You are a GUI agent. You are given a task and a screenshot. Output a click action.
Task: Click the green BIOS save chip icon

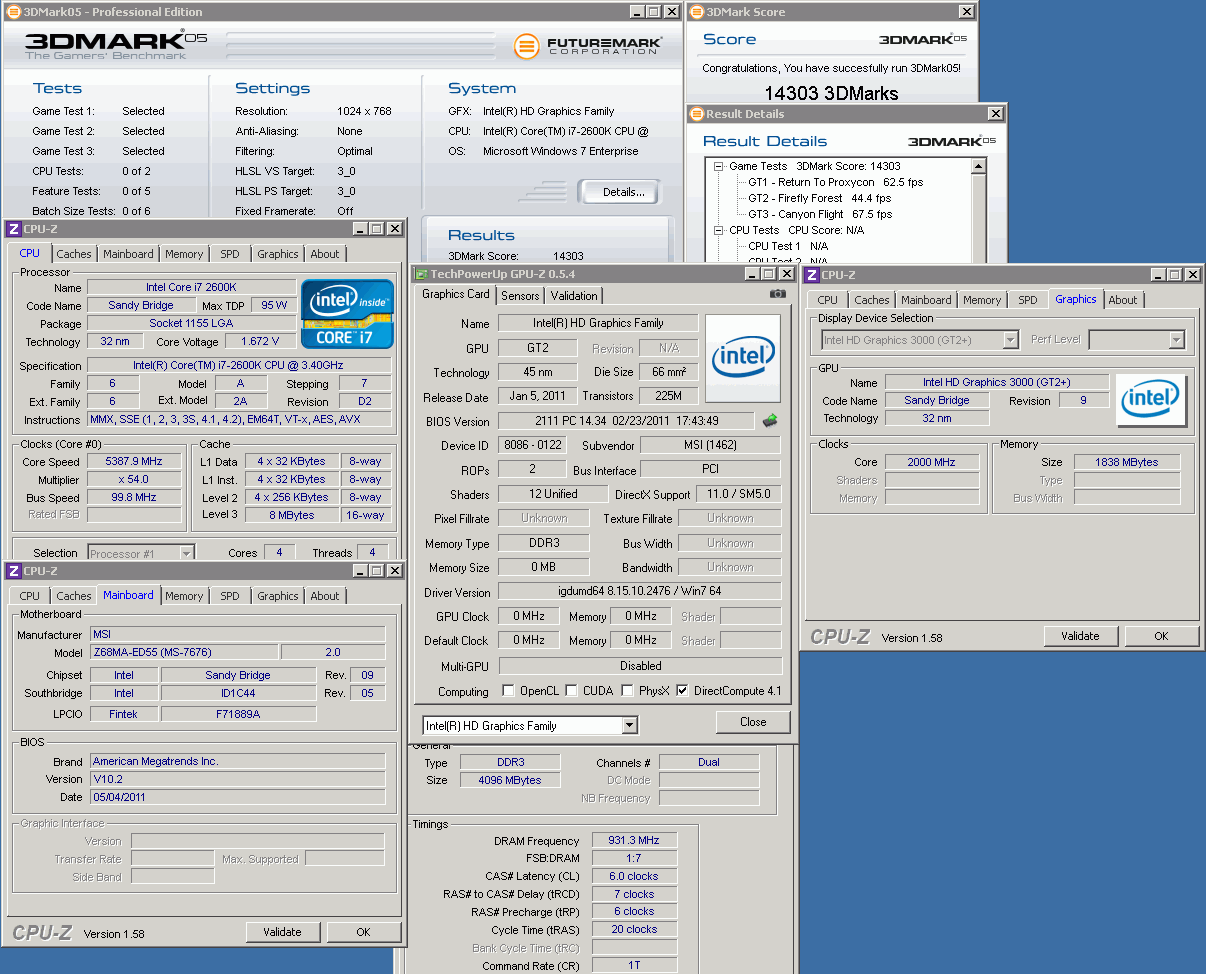(x=769, y=420)
